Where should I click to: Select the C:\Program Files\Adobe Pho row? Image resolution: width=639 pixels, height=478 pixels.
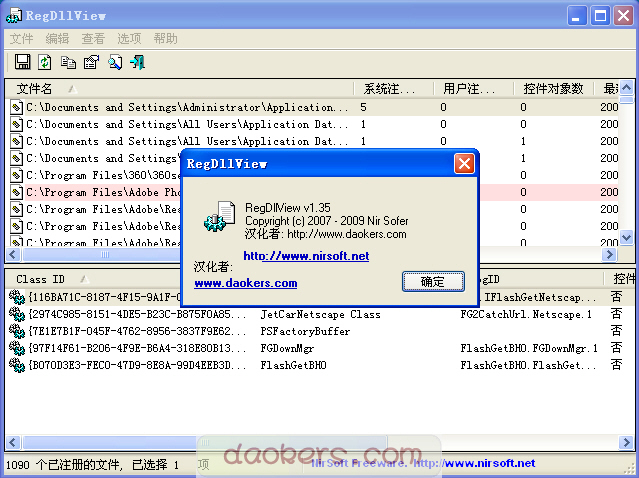314,192
